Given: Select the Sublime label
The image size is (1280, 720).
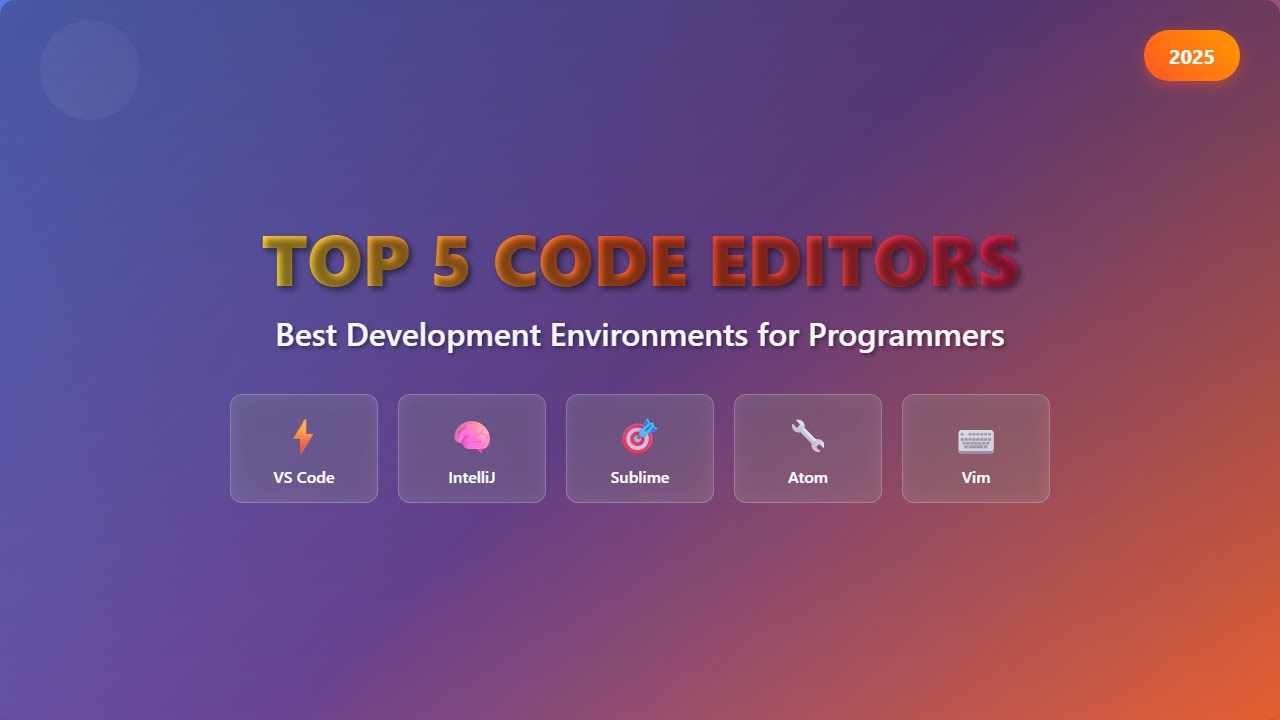Looking at the screenshot, I should click(x=640, y=478).
